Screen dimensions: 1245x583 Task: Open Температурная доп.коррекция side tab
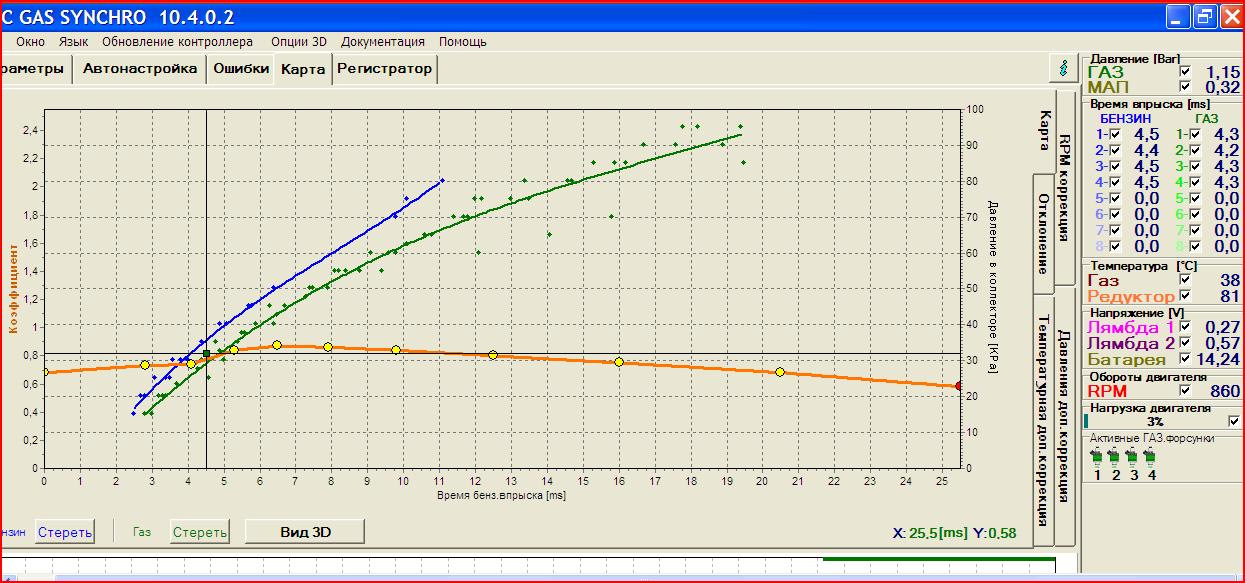coord(1043,420)
